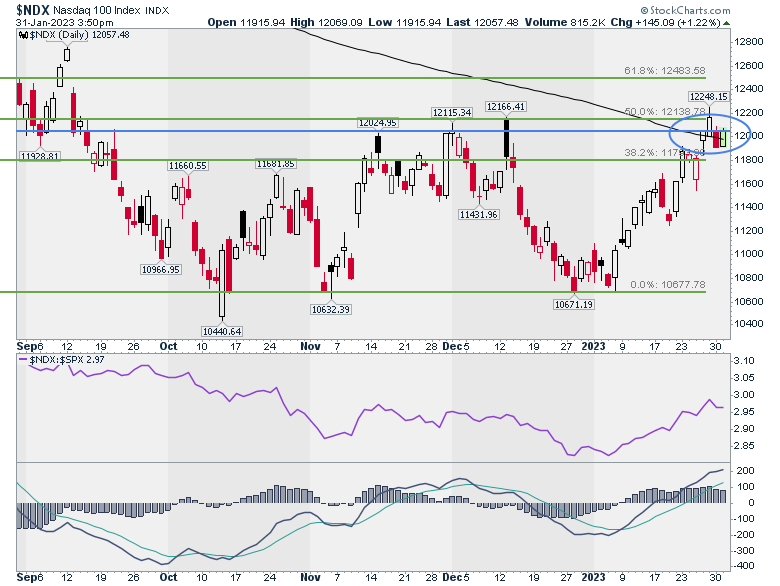Screen dimensions: 780x586
Task: Click the 2023 label on the upper date axis
Action: point(593,346)
